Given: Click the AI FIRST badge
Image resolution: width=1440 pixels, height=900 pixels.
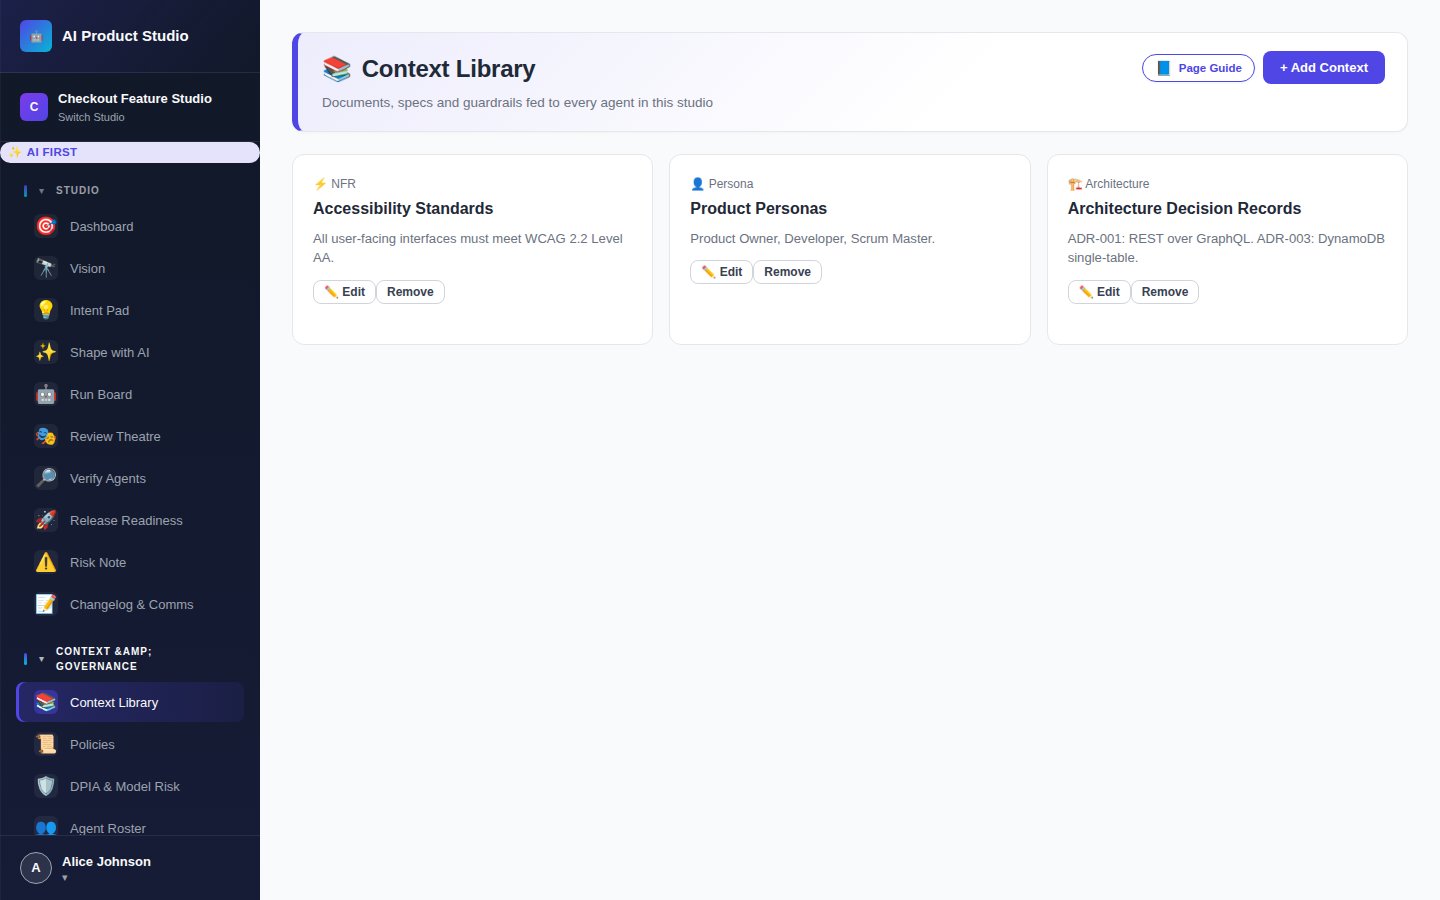Looking at the screenshot, I should click(x=130, y=152).
